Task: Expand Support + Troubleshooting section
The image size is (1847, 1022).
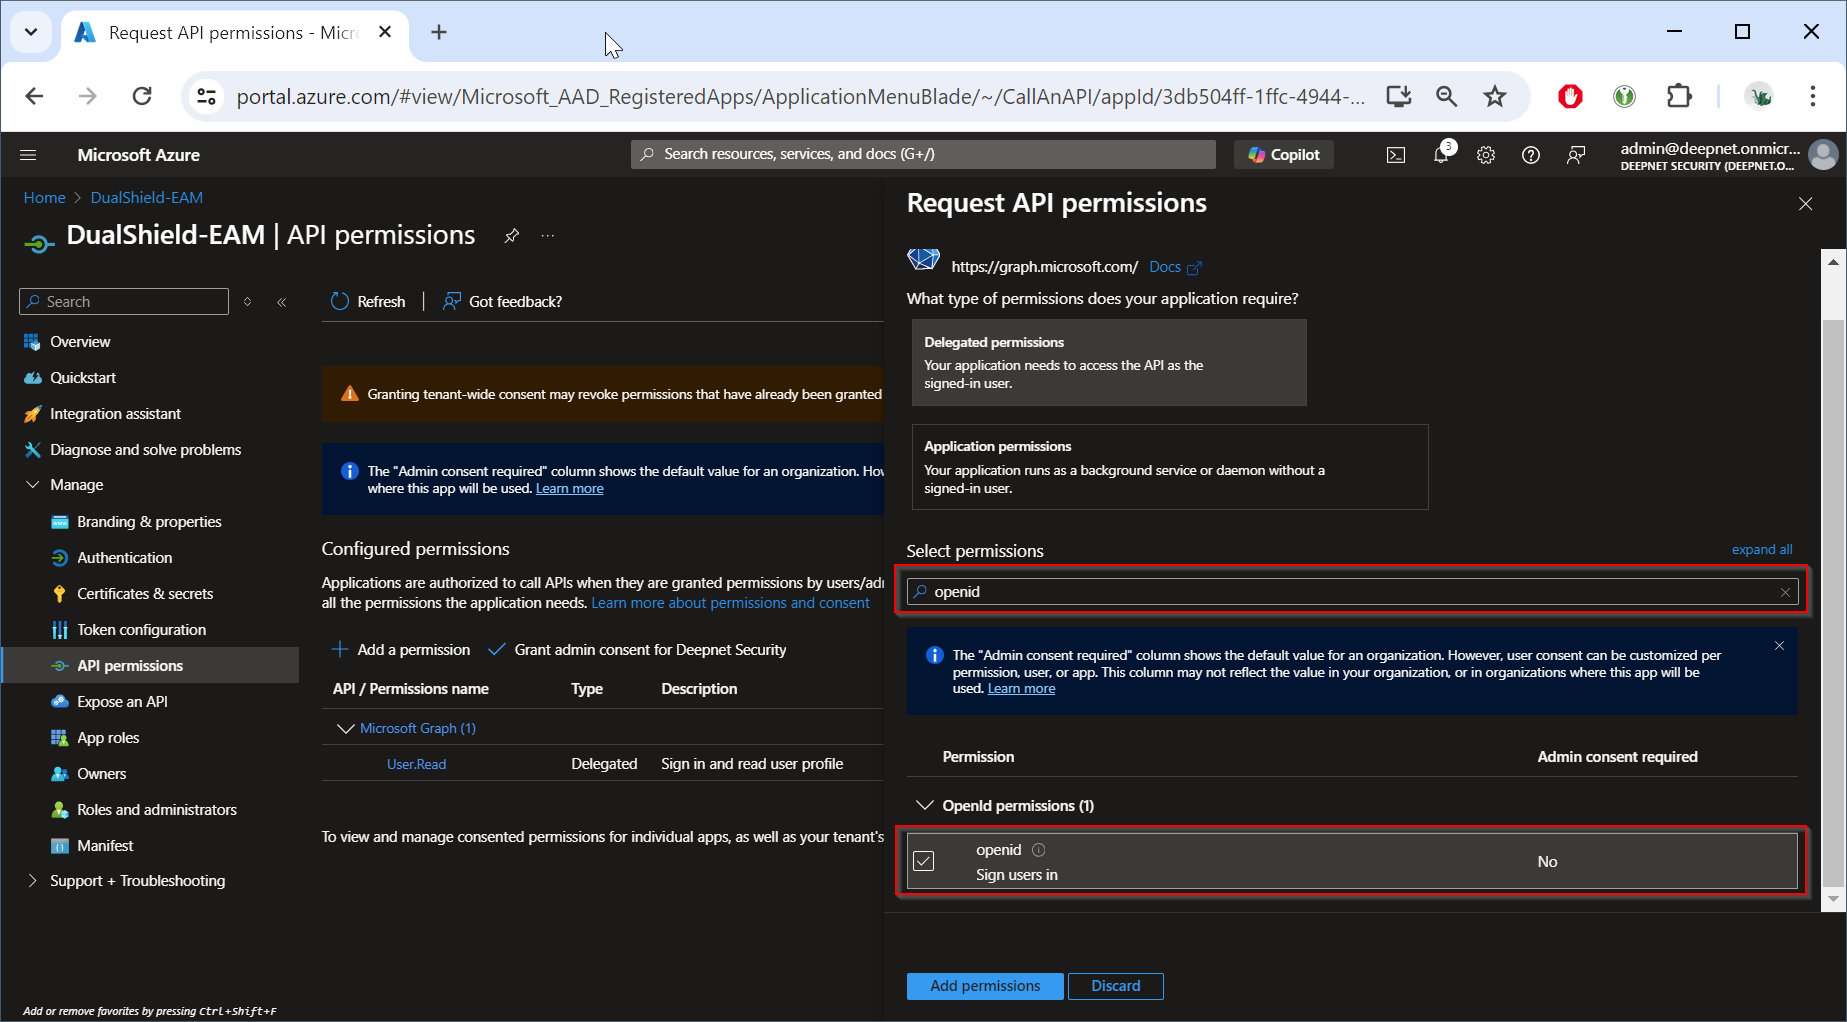Action: point(32,881)
